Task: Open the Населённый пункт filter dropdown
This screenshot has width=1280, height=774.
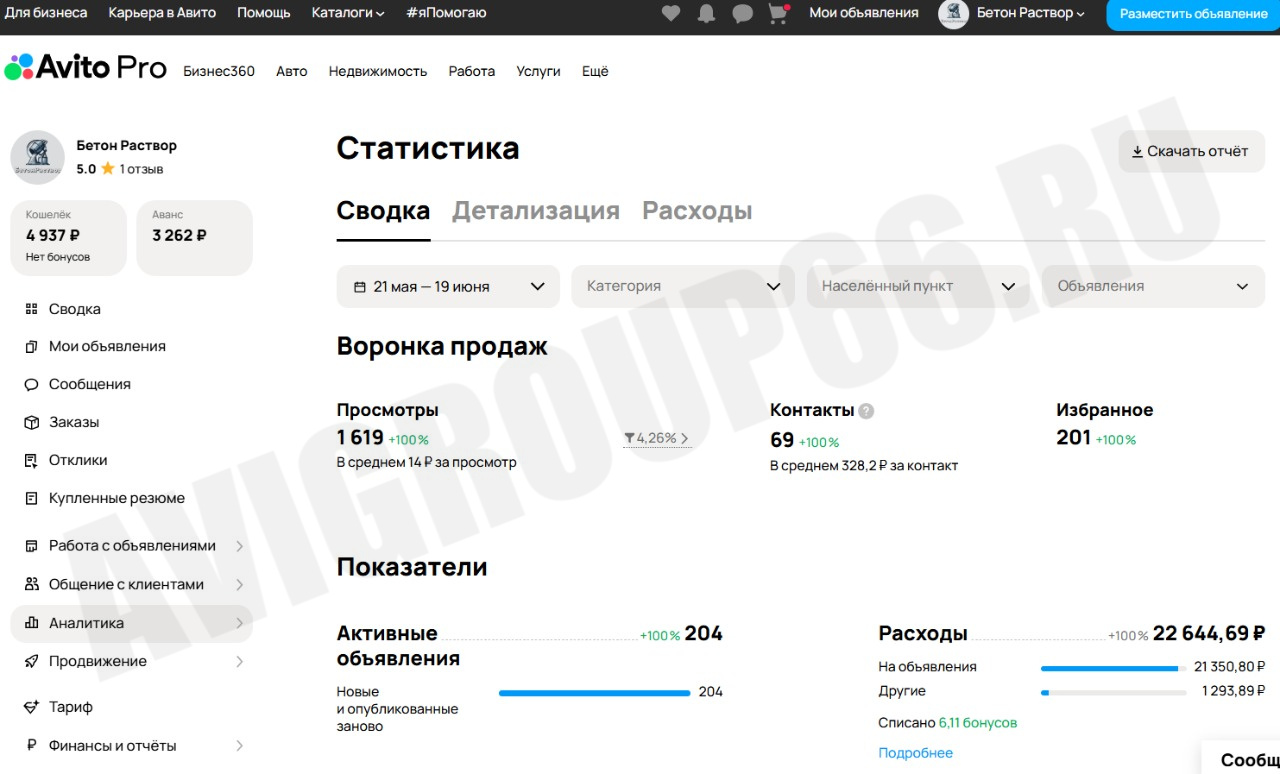Action: point(918,286)
